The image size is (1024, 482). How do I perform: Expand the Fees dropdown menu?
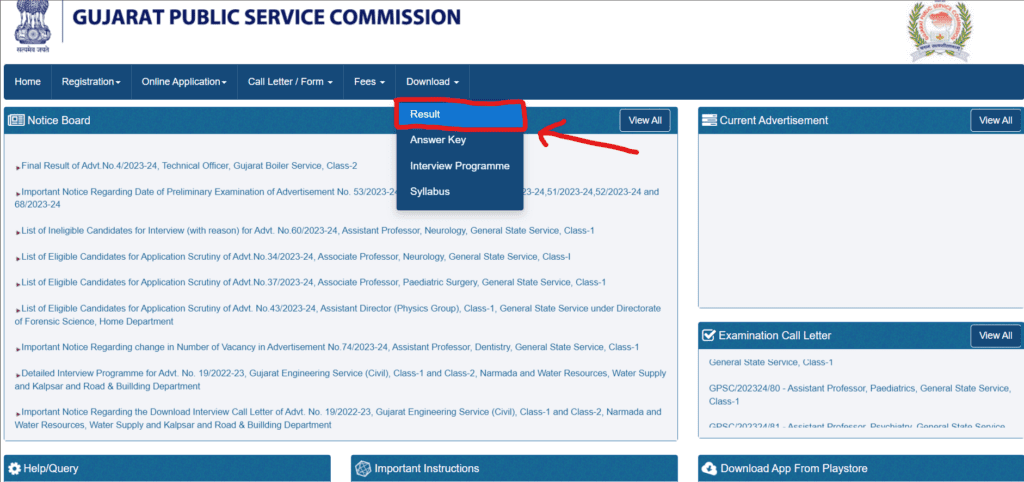pos(370,82)
